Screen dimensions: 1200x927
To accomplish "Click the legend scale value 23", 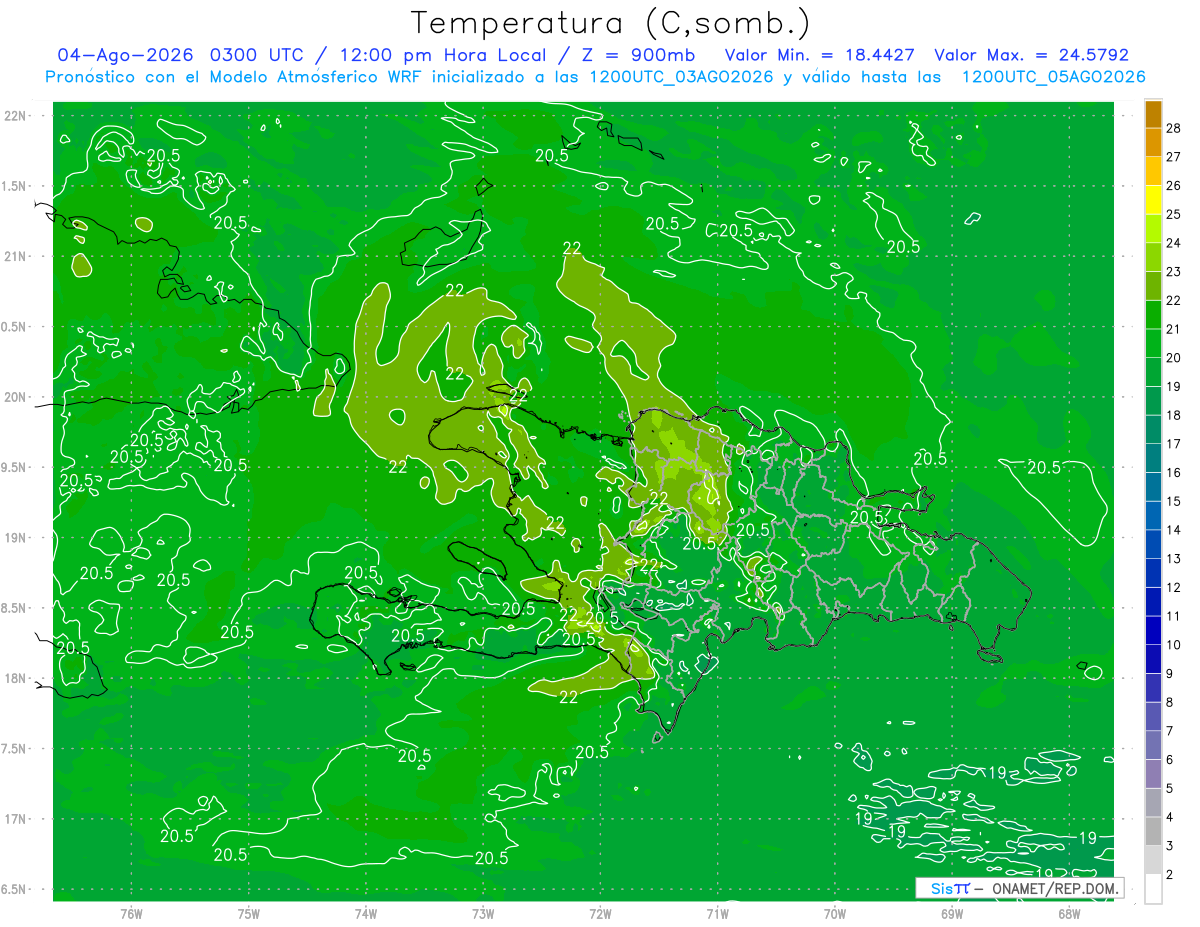I will (1174, 272).
